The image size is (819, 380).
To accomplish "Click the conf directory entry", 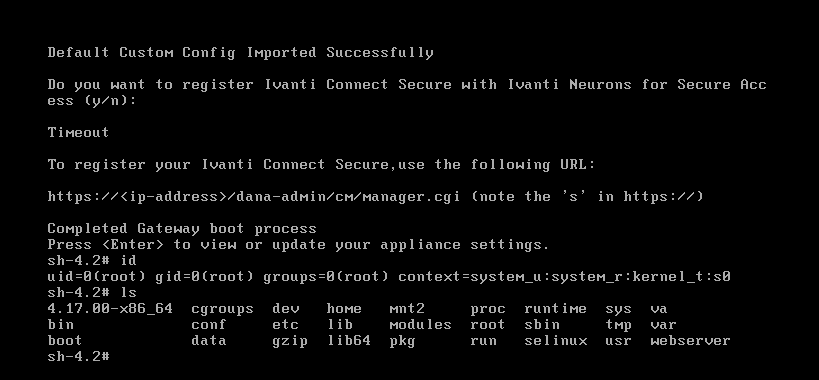I will [x=209, y=325].
